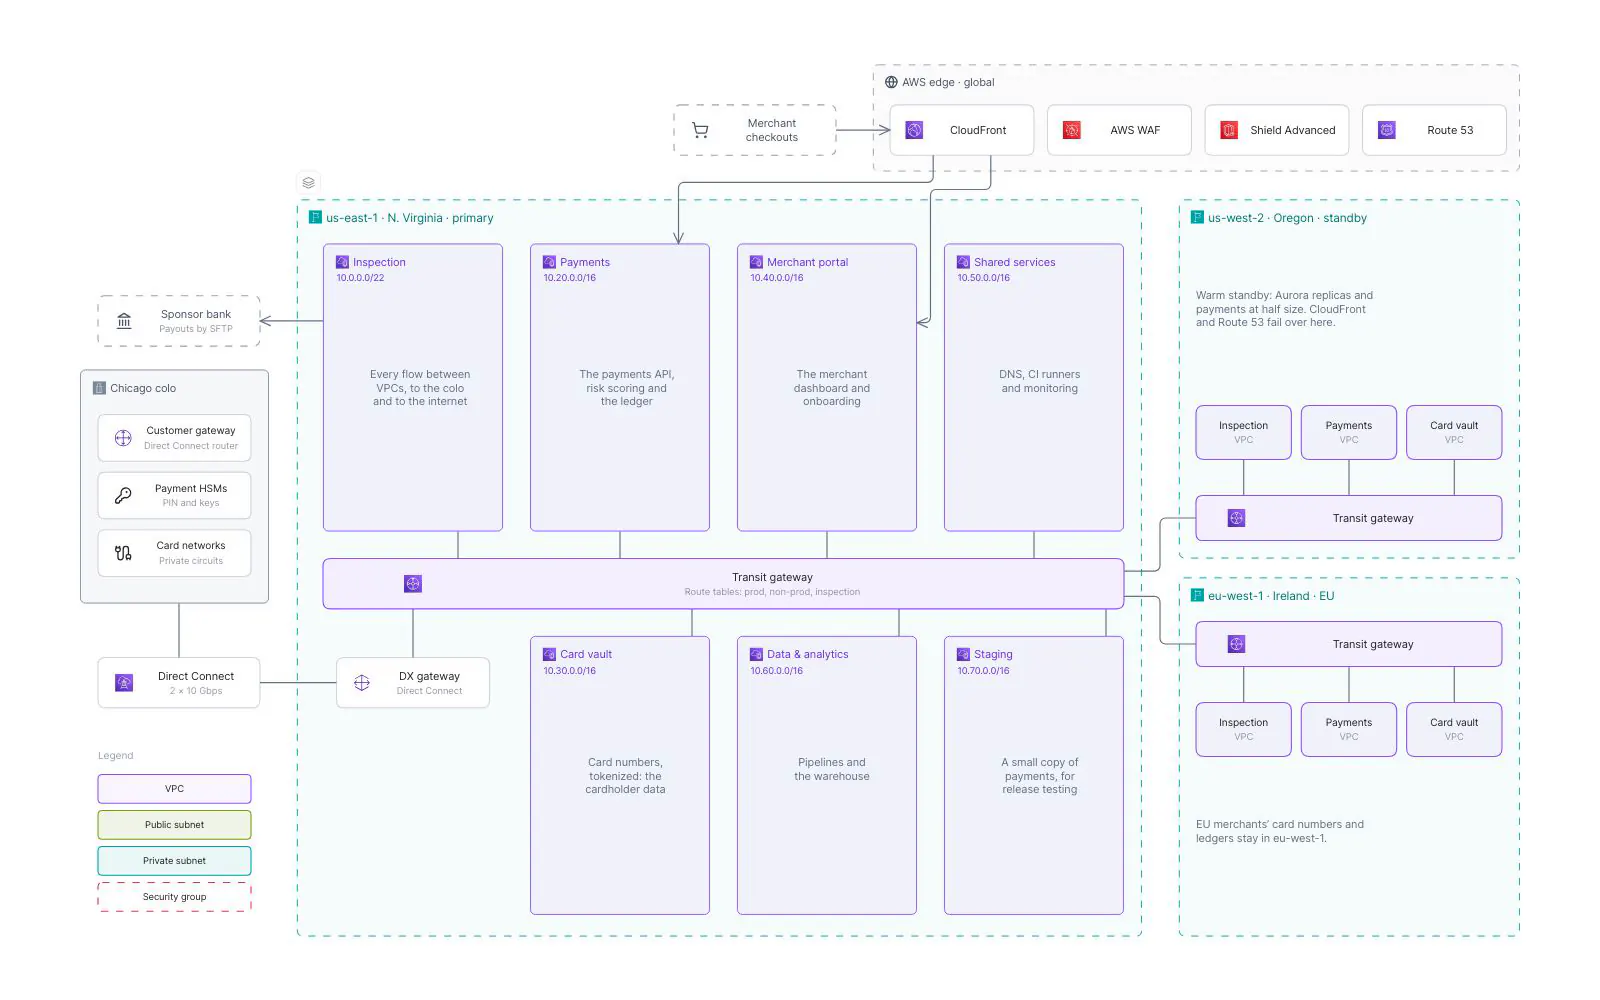The height and width of the screenshot is (1000, 1600).
Task: Click the Ireland Transit gateway icon
Action: pos(1236,644)
